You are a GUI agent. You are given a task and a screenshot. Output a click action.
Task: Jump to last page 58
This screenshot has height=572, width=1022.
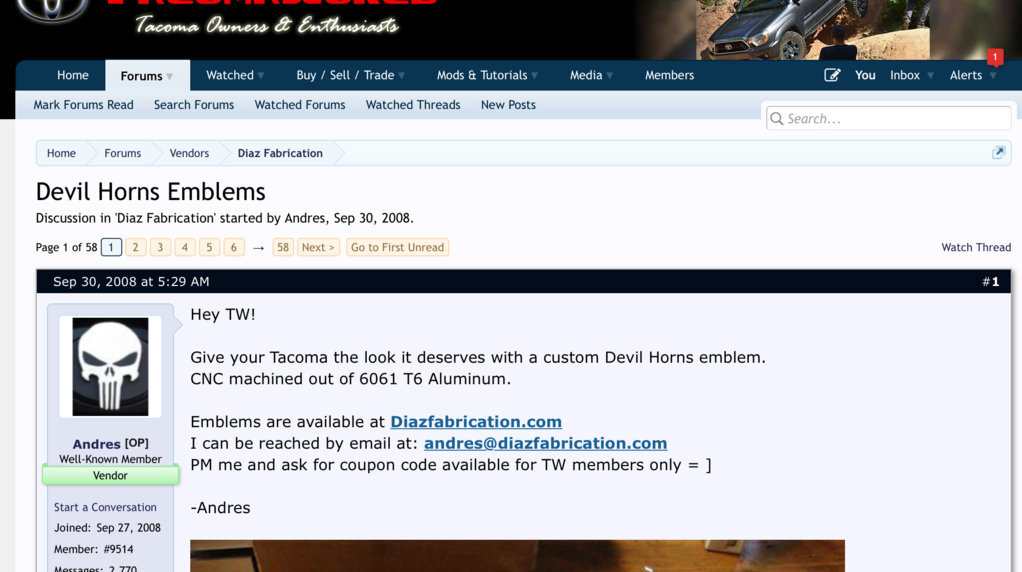(x=283, y=248)
